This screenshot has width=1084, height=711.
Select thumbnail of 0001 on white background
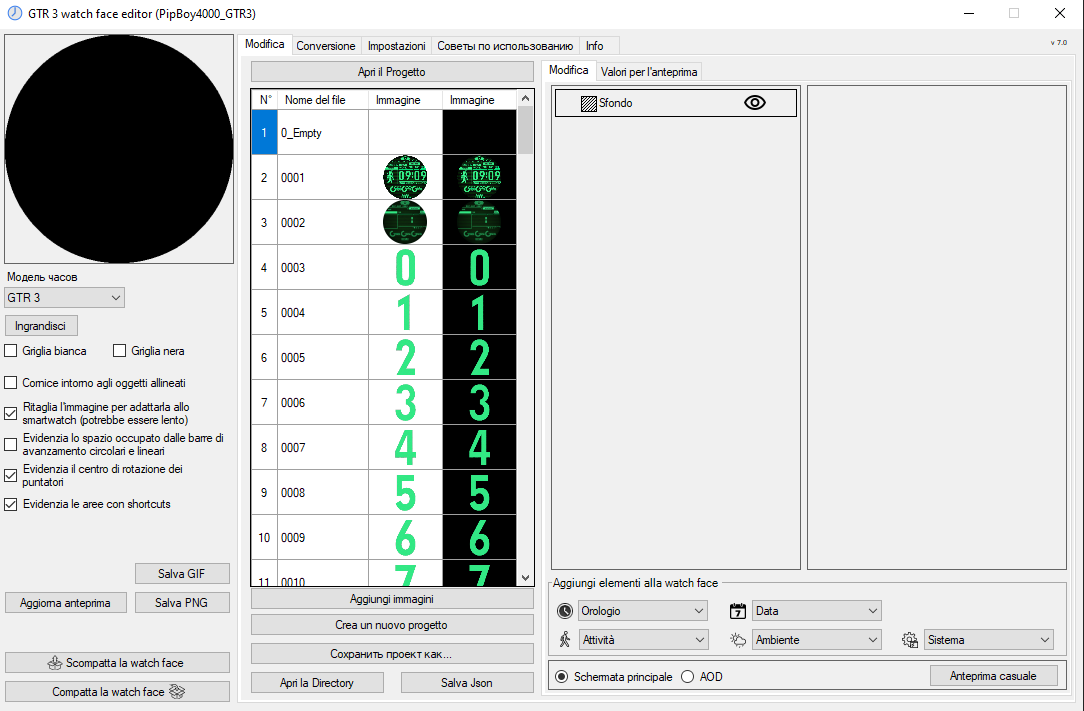tap(405, 177)
